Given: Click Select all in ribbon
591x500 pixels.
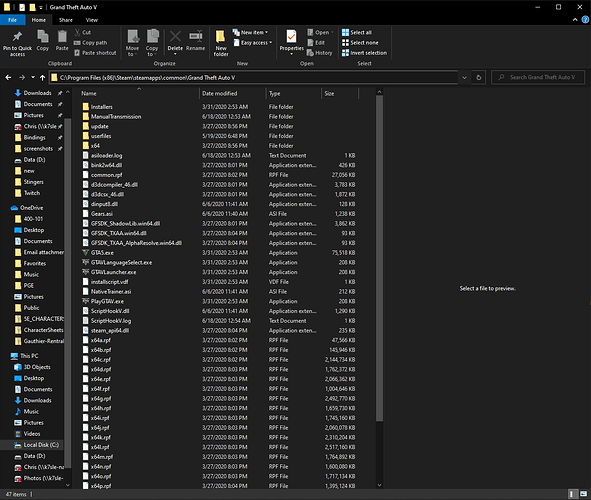Looking at the screenshot, I should tap(357, 32).
